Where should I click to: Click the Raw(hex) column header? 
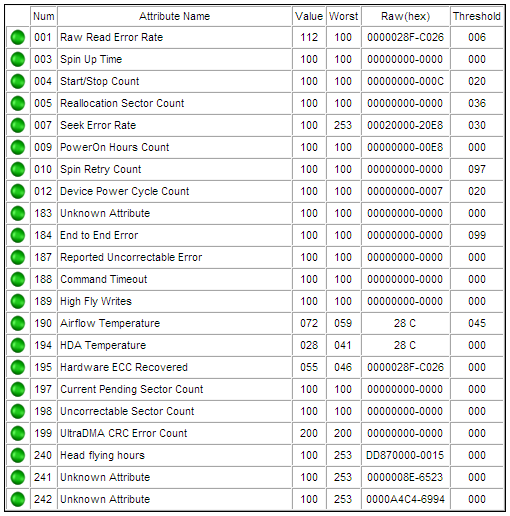pyautogui.click(x=405, y=16)
